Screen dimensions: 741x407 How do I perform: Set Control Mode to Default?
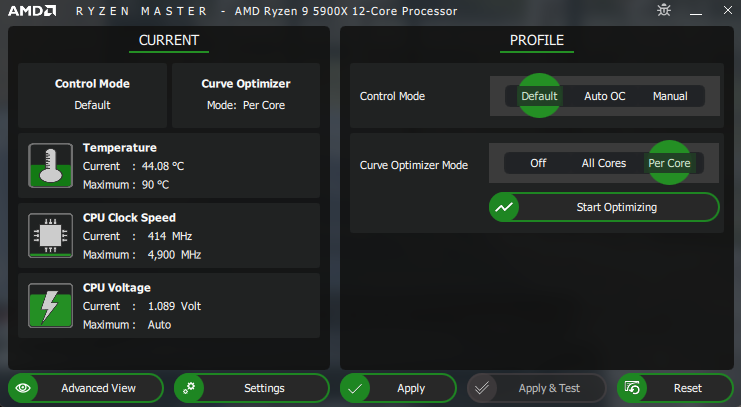click(x=539, y=96)
